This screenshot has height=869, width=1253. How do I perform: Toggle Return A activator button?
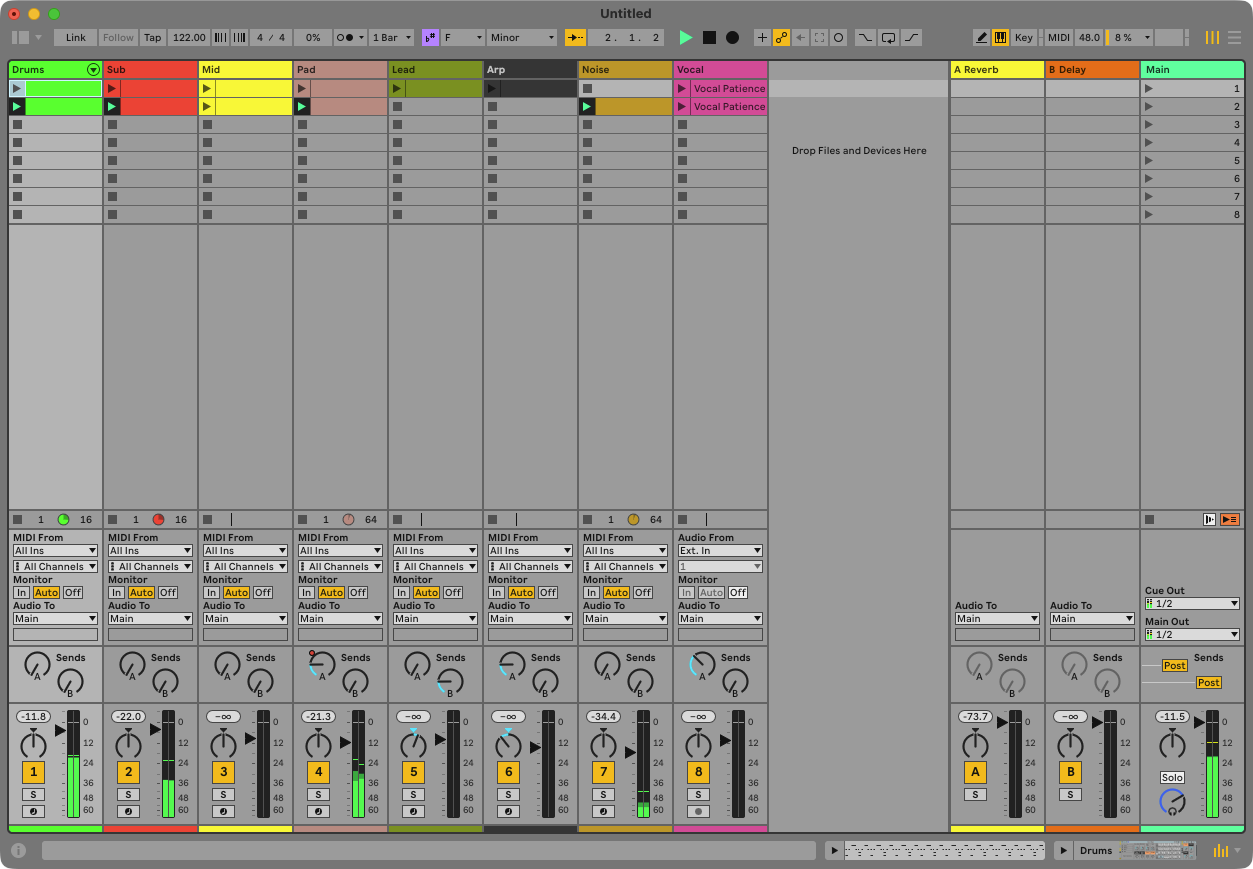click(x=975, y=772)
